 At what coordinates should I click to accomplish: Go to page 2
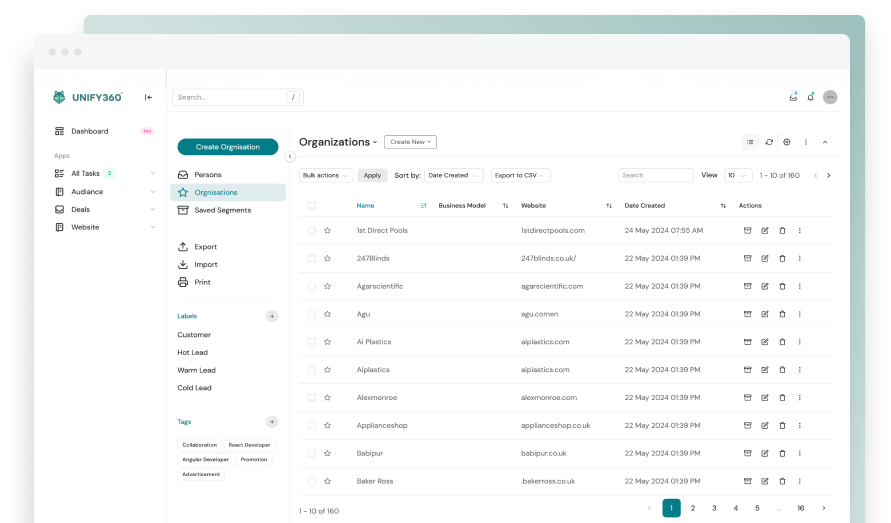(x=693, y=508)
